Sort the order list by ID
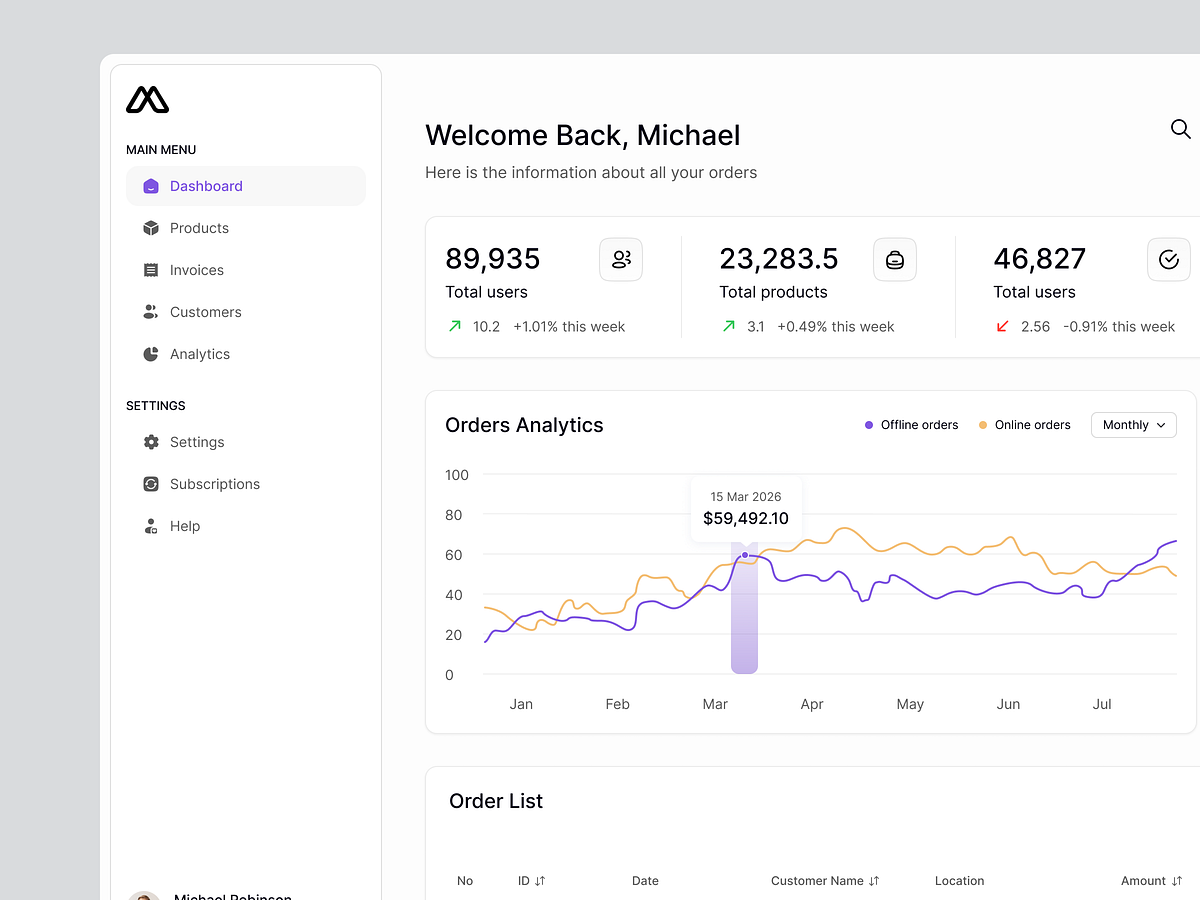The height and width of the screenshot is (900, 1200). click(x=540, y=881)
